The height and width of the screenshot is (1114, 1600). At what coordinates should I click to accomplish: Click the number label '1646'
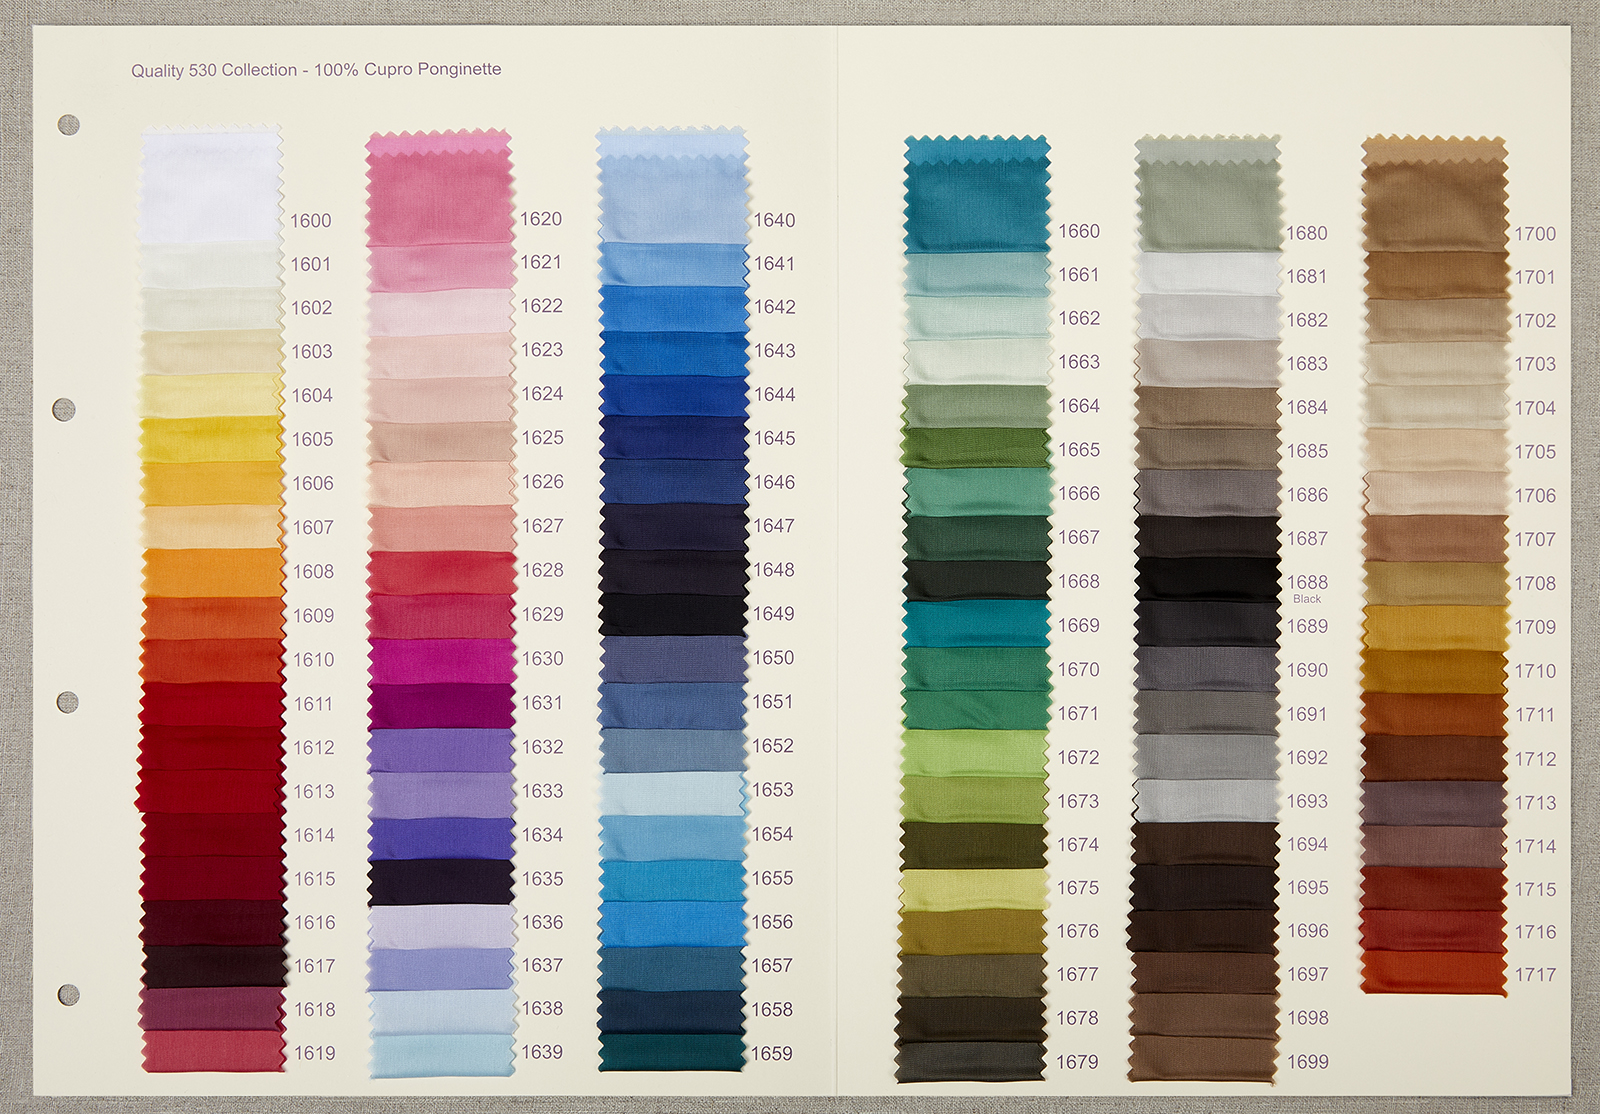coord(774,482)
